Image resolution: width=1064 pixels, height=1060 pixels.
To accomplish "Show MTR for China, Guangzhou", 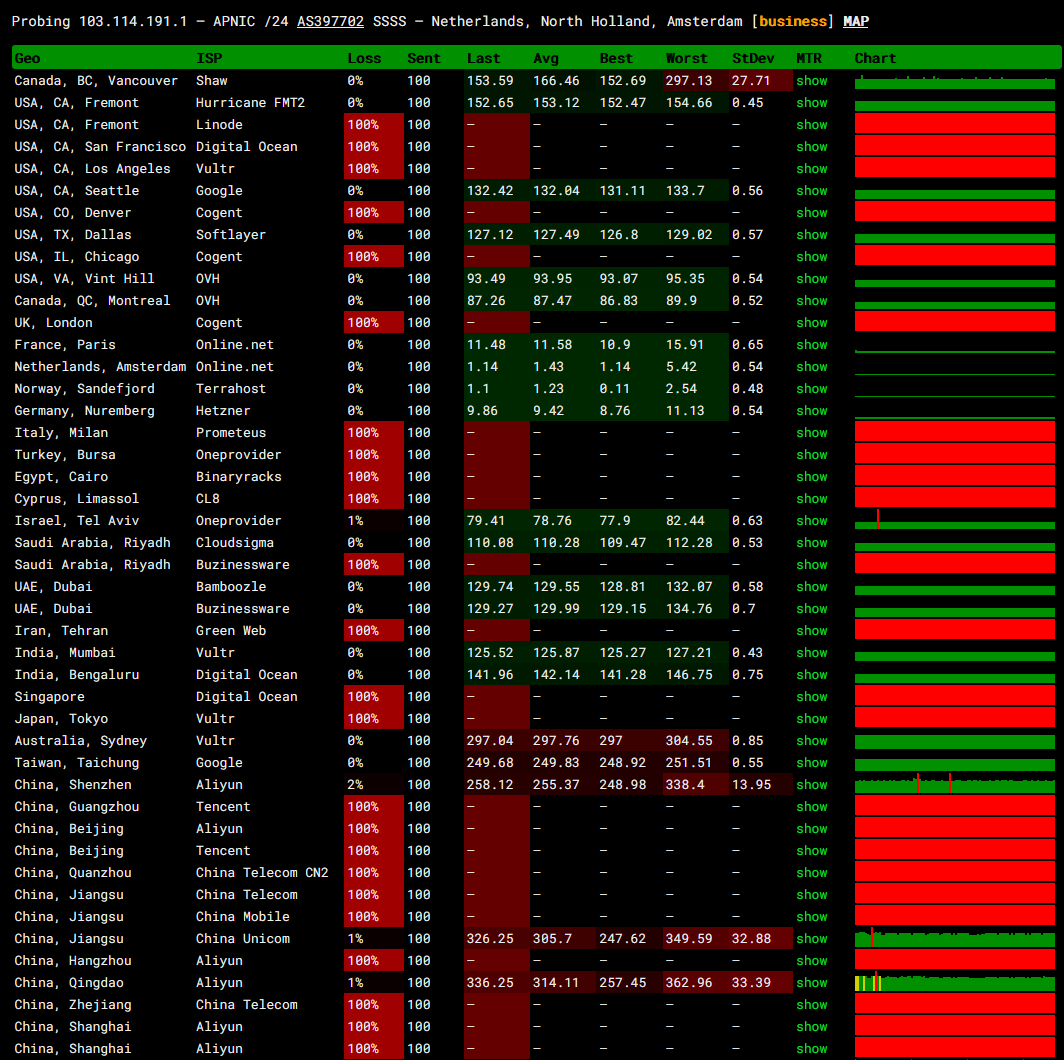I will pyautogui.click(x=812, y=807).
